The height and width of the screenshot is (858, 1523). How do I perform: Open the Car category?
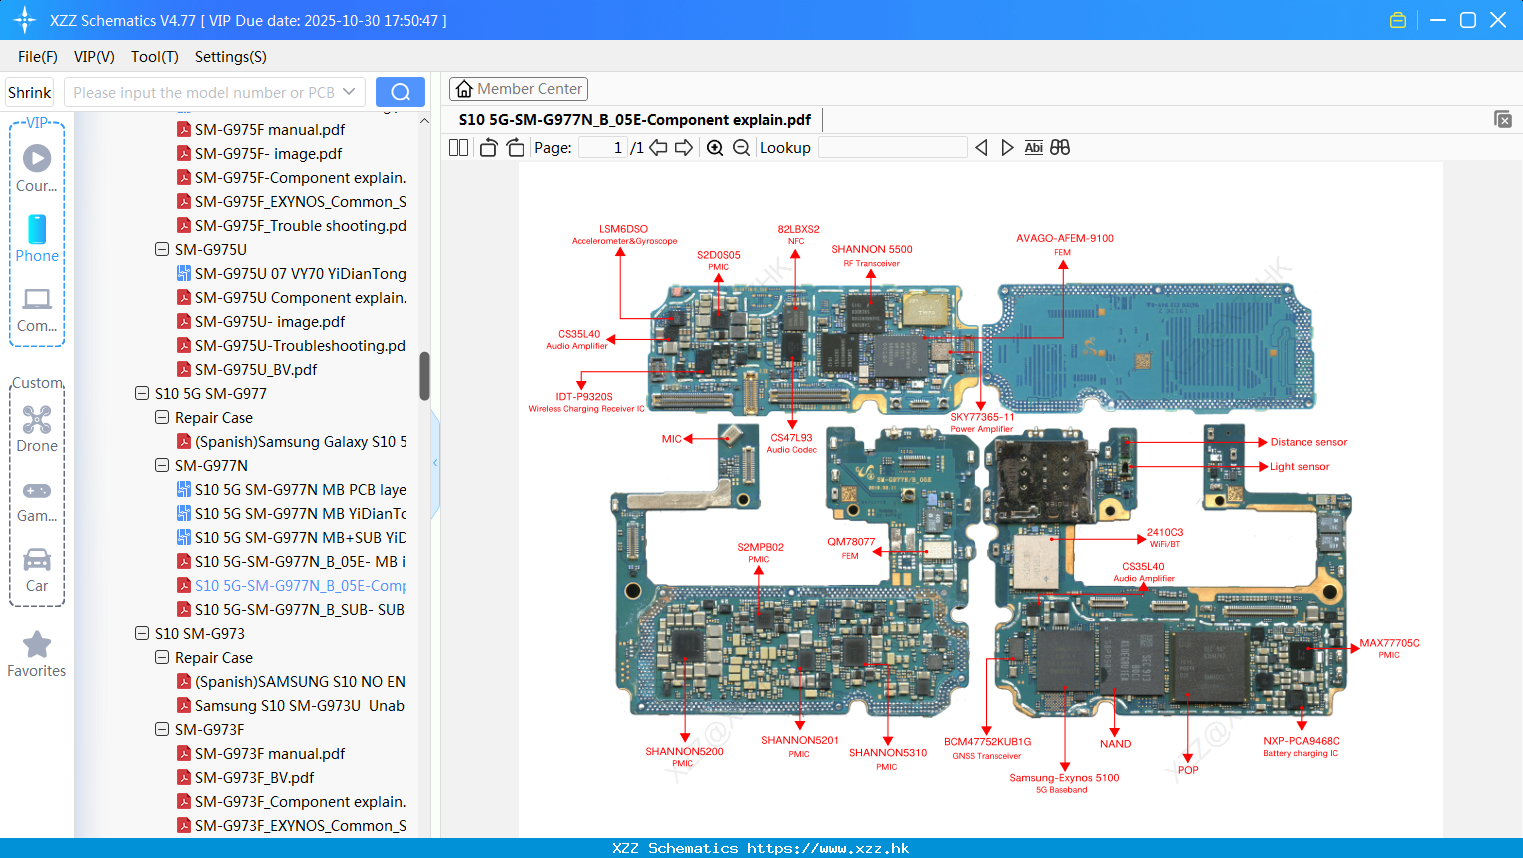(37, 570)
